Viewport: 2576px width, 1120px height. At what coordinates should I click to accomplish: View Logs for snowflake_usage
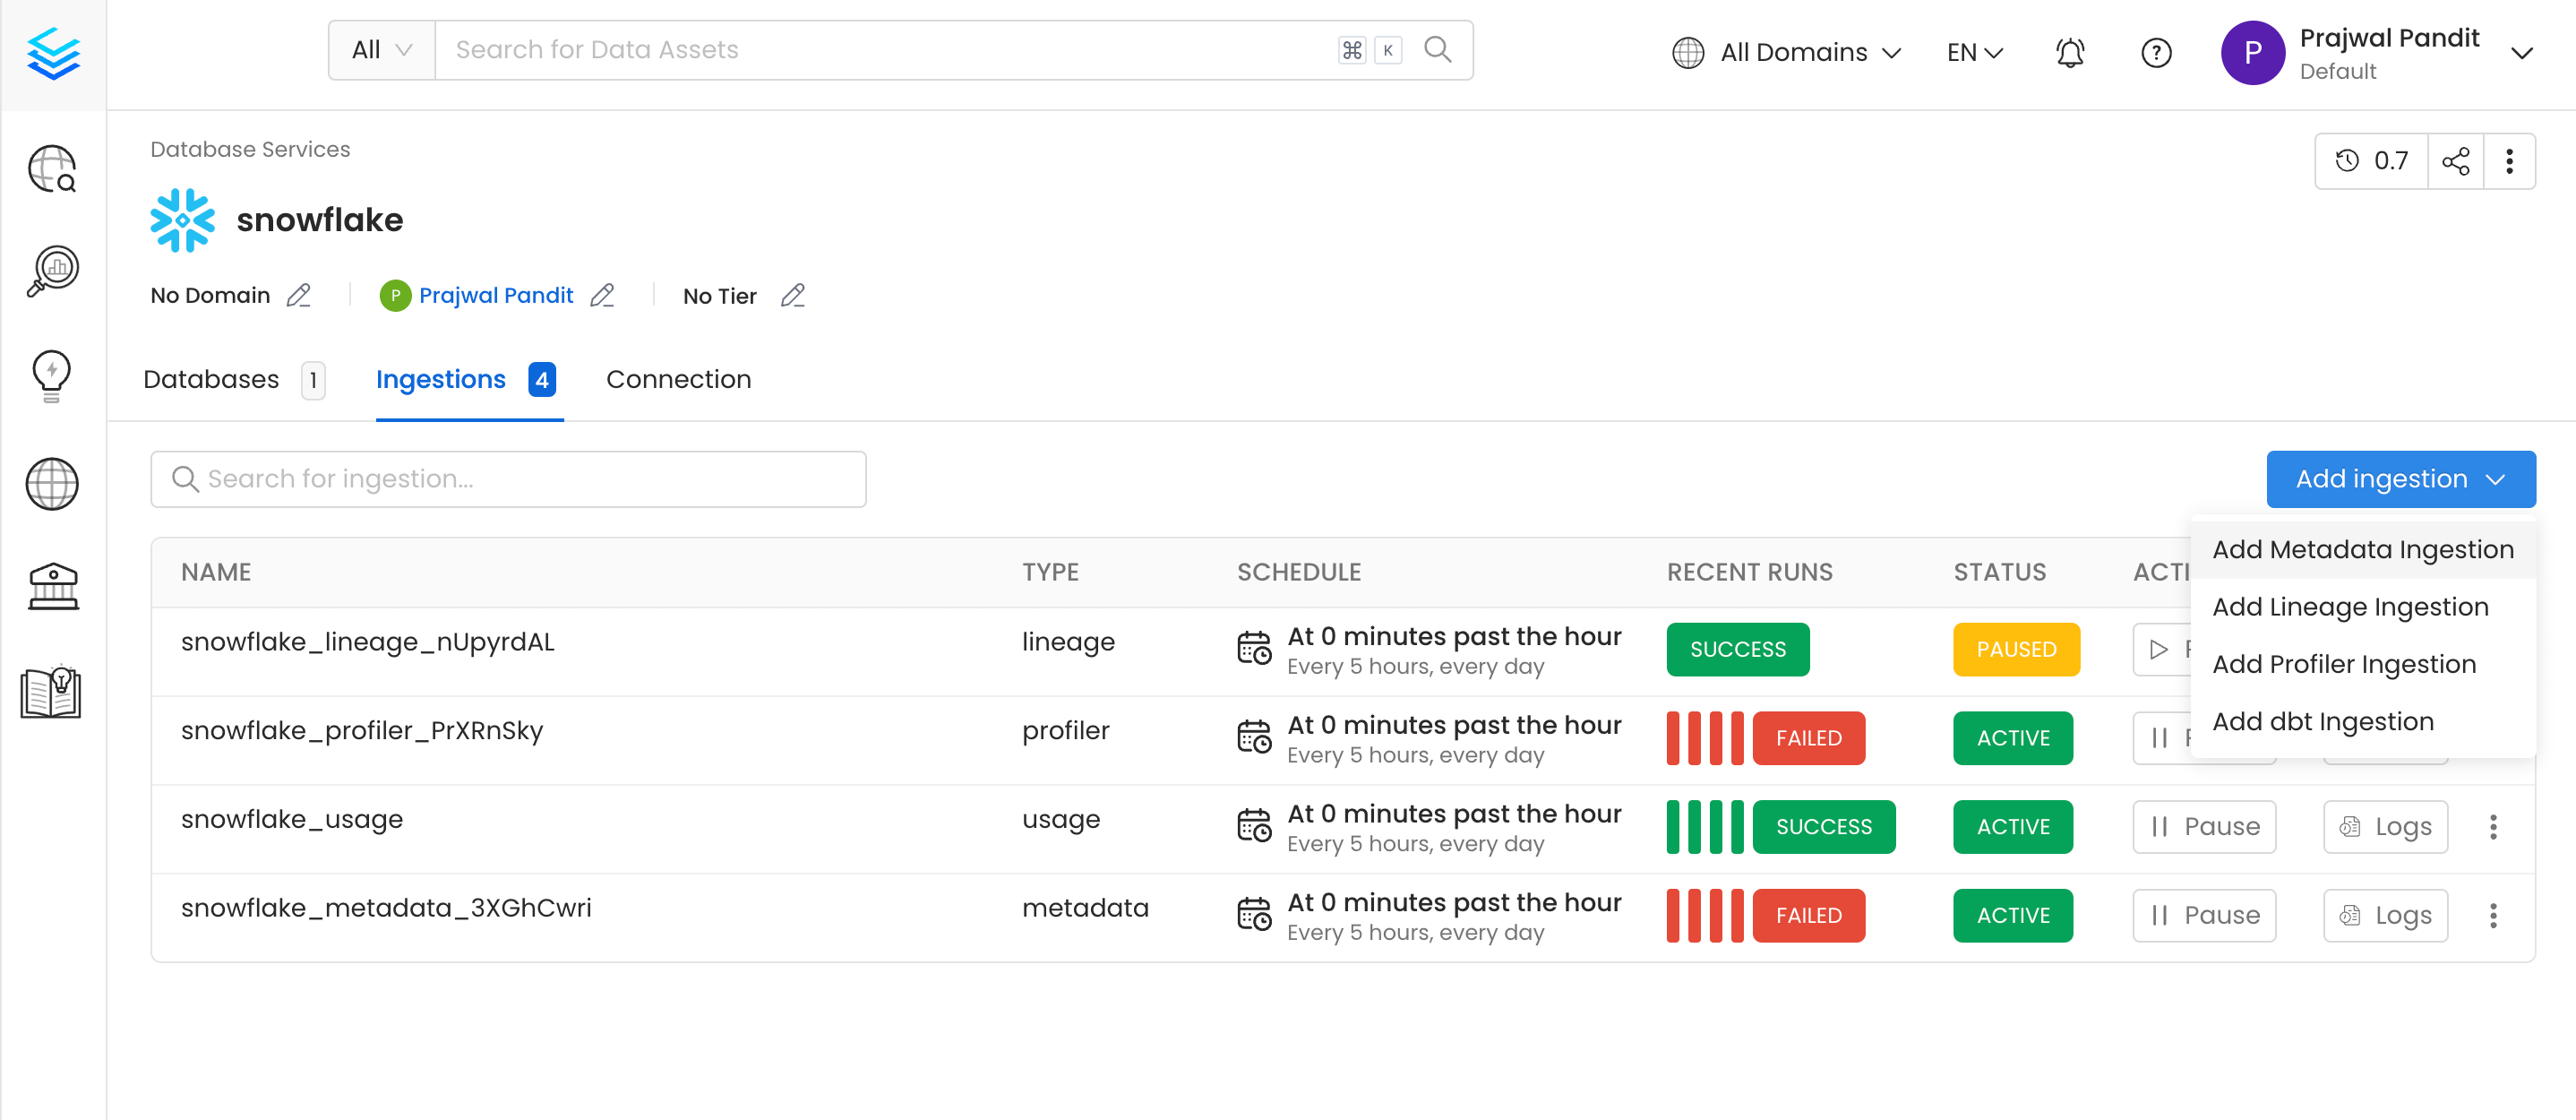tap(2385, 827)
